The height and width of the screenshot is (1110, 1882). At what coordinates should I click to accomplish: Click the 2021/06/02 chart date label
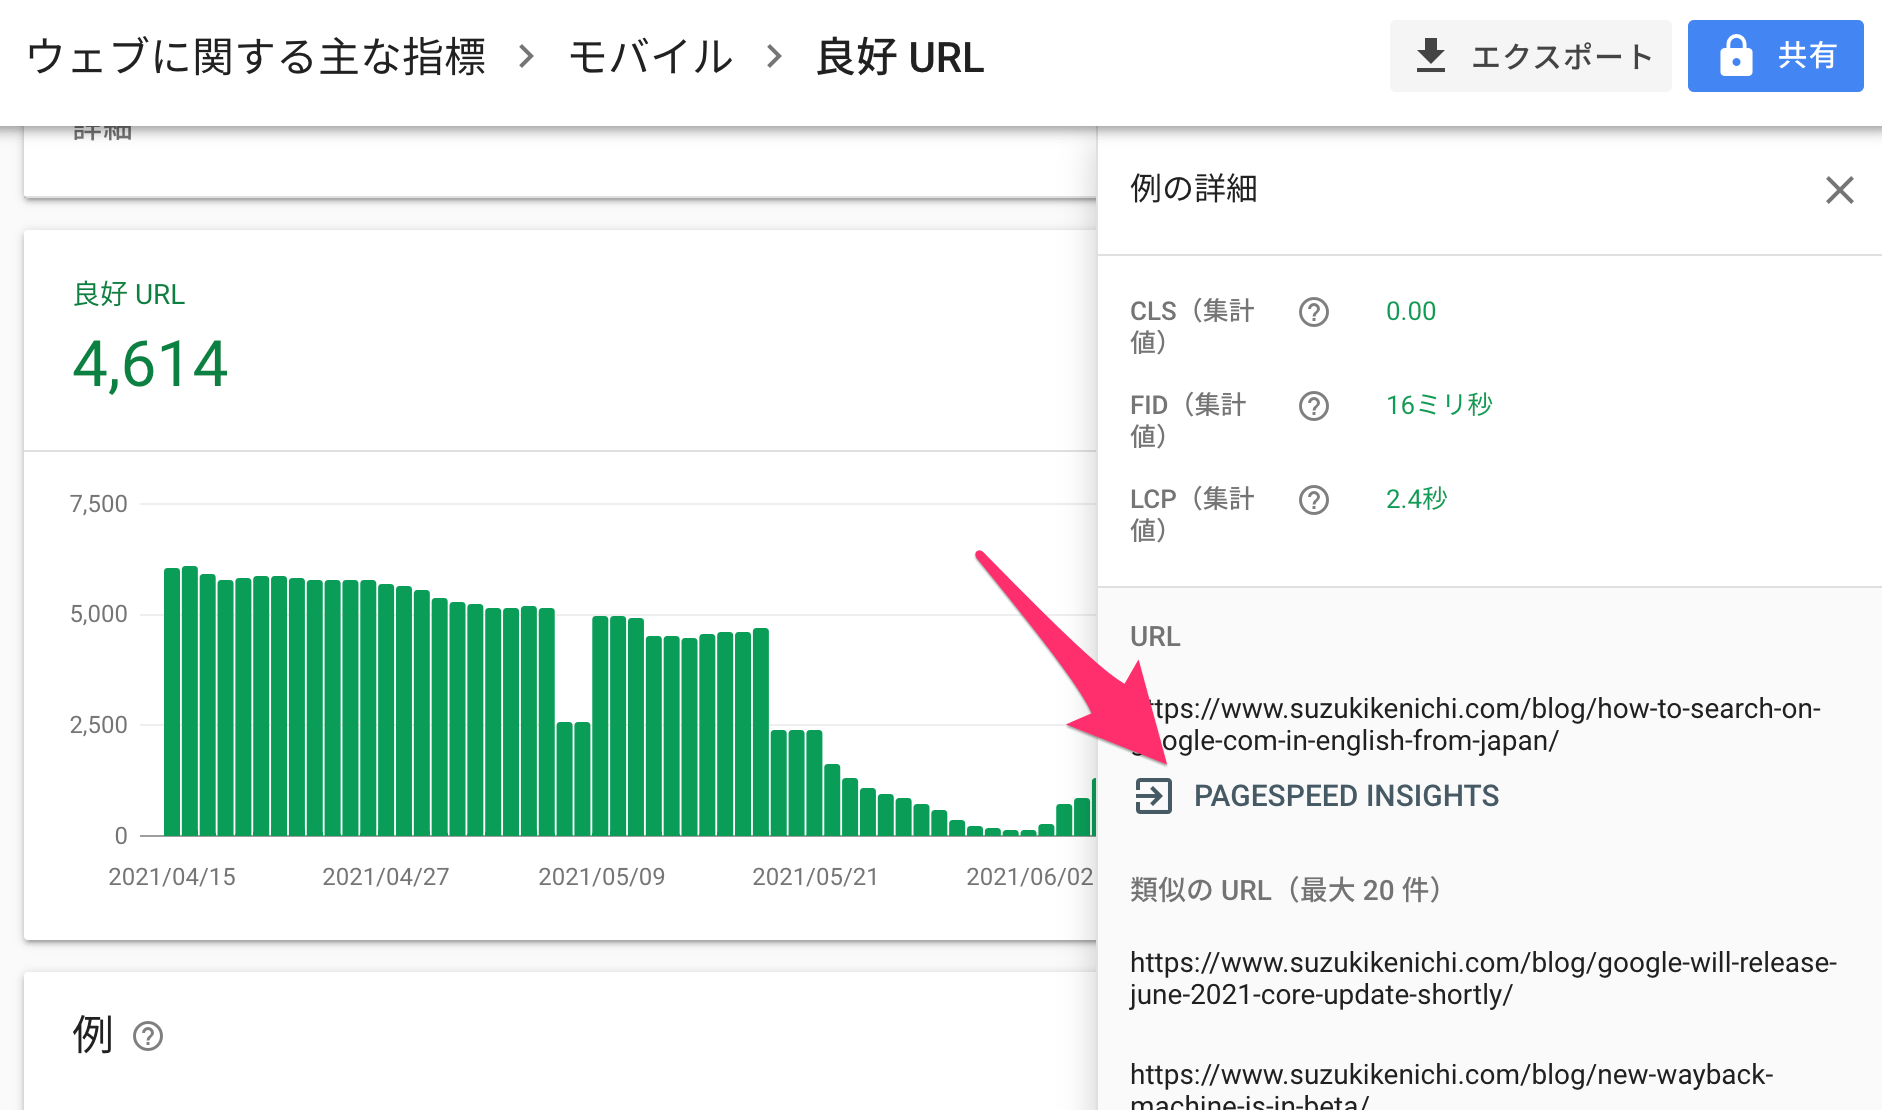[x=1030, y=877]
